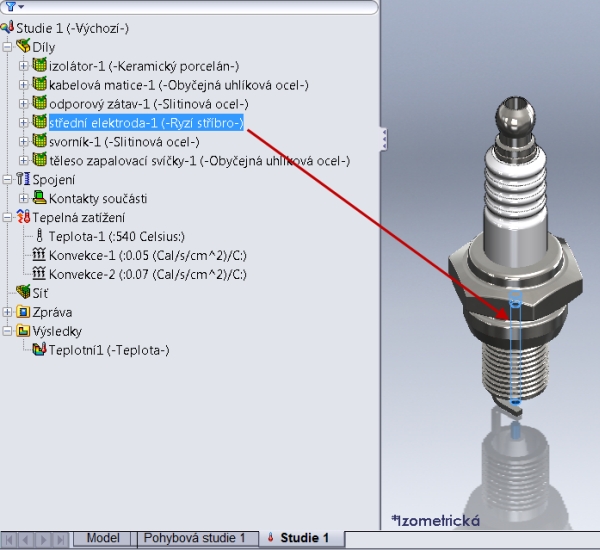Select the Studie 1 tab

302,538
